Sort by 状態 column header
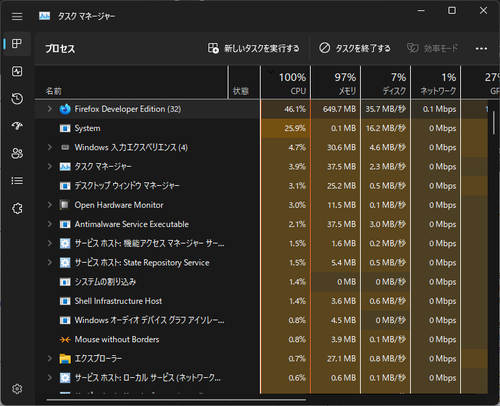 [x=244, y=82]
